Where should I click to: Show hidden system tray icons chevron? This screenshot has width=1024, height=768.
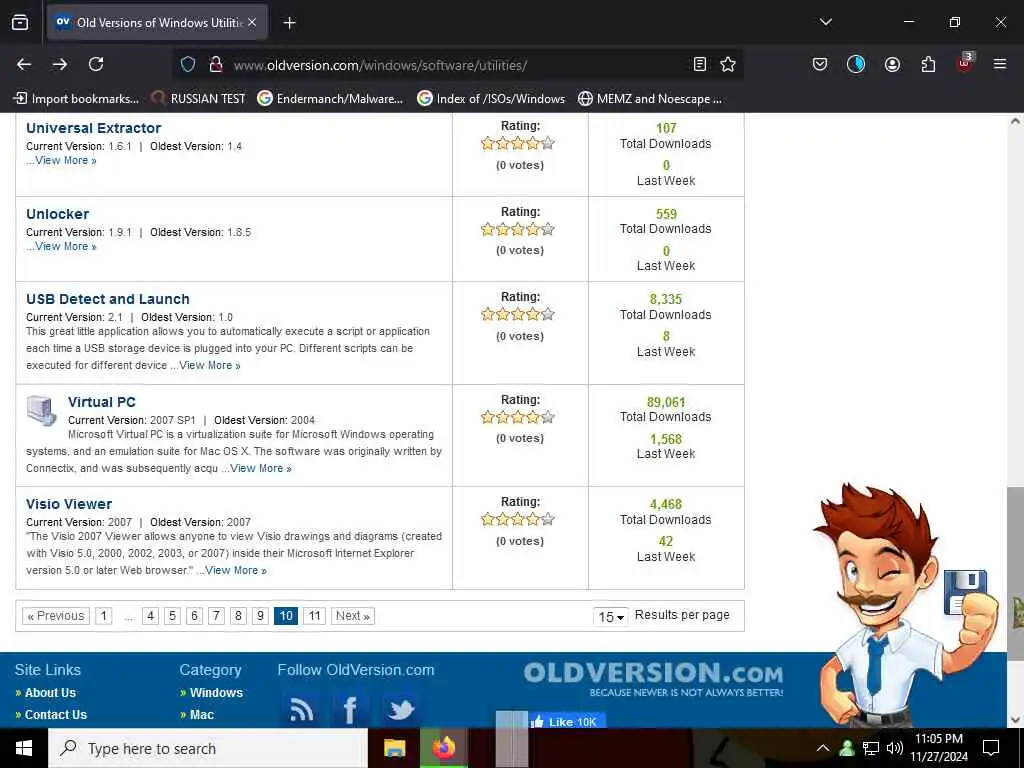(x=823, y=748)
